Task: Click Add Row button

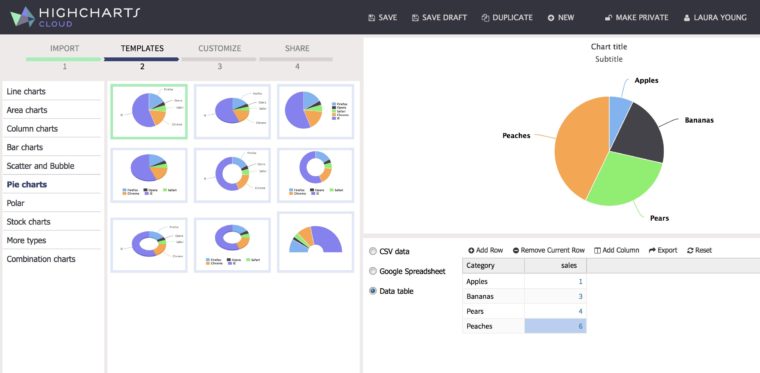Action: (486, 250)
